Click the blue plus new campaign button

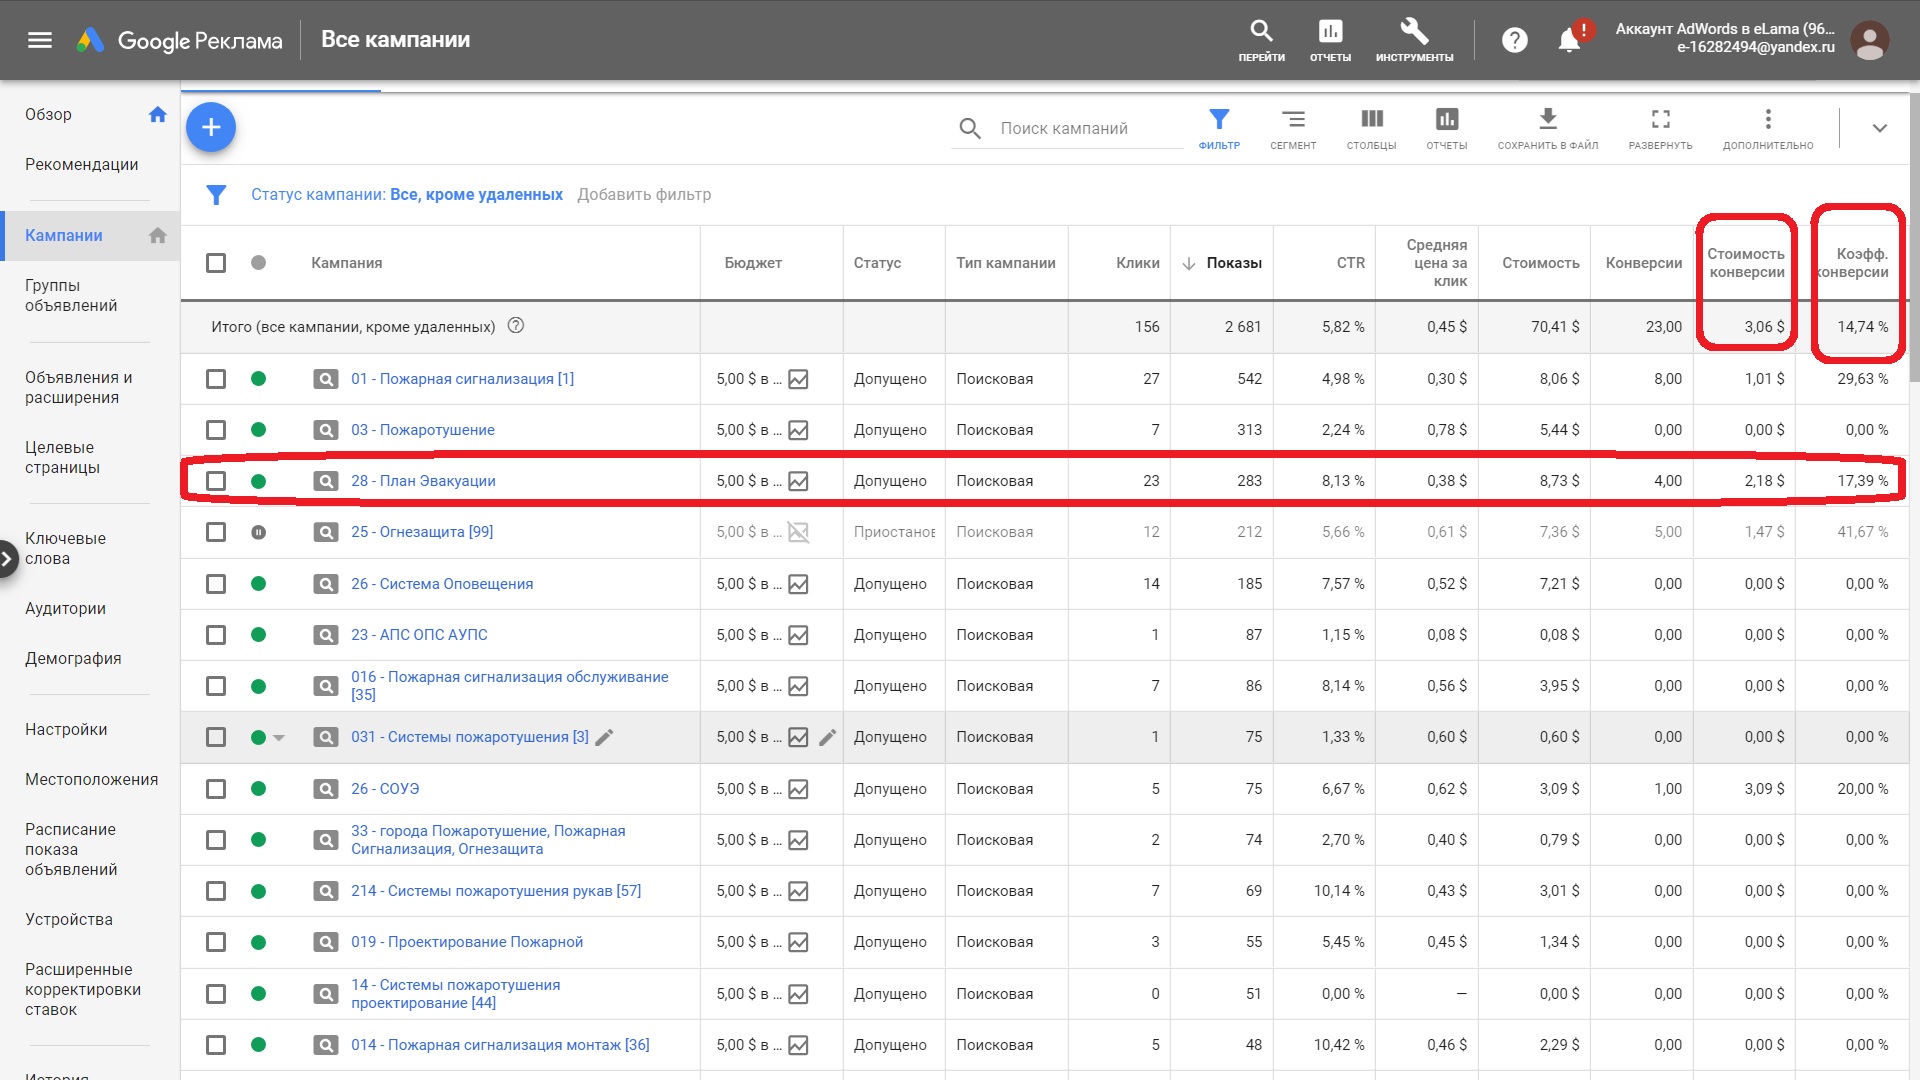pos(211,128)
